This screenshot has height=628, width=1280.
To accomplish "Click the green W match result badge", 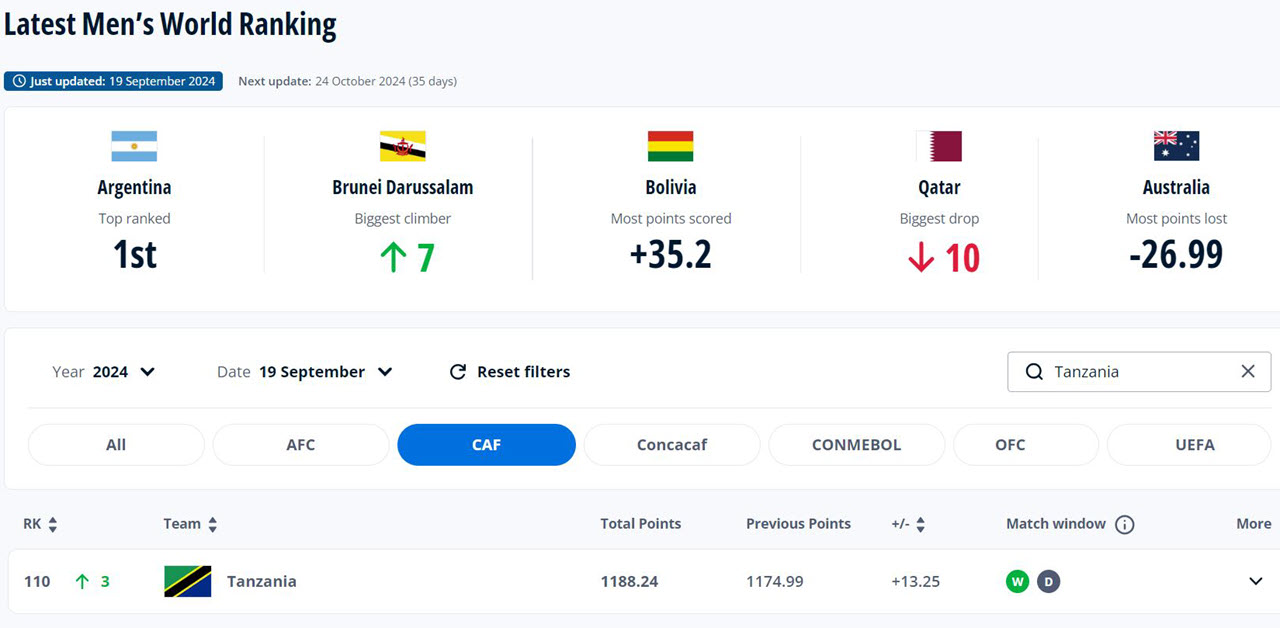I will click(1017, 581).
